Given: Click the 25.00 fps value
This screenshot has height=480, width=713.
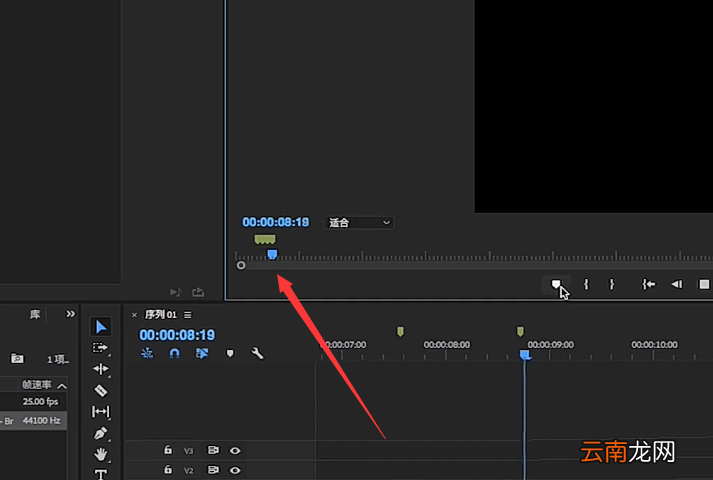Looking at the screenshot, I should click(x=40, y=401).
